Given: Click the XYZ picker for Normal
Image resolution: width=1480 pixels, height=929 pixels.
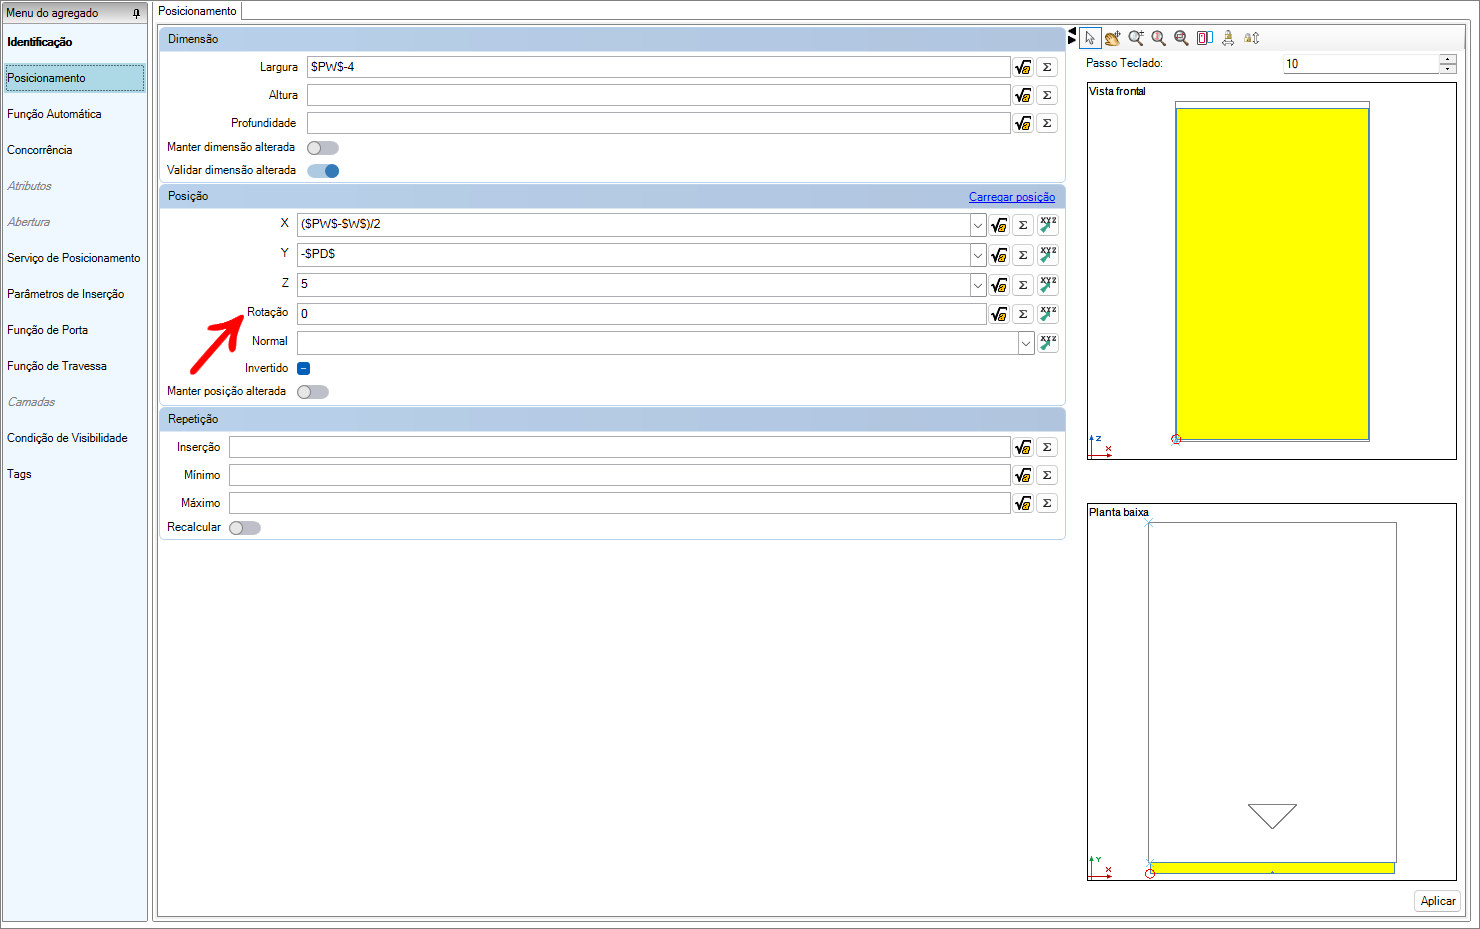Looking at the screenshot, I should click(1048, 343).
